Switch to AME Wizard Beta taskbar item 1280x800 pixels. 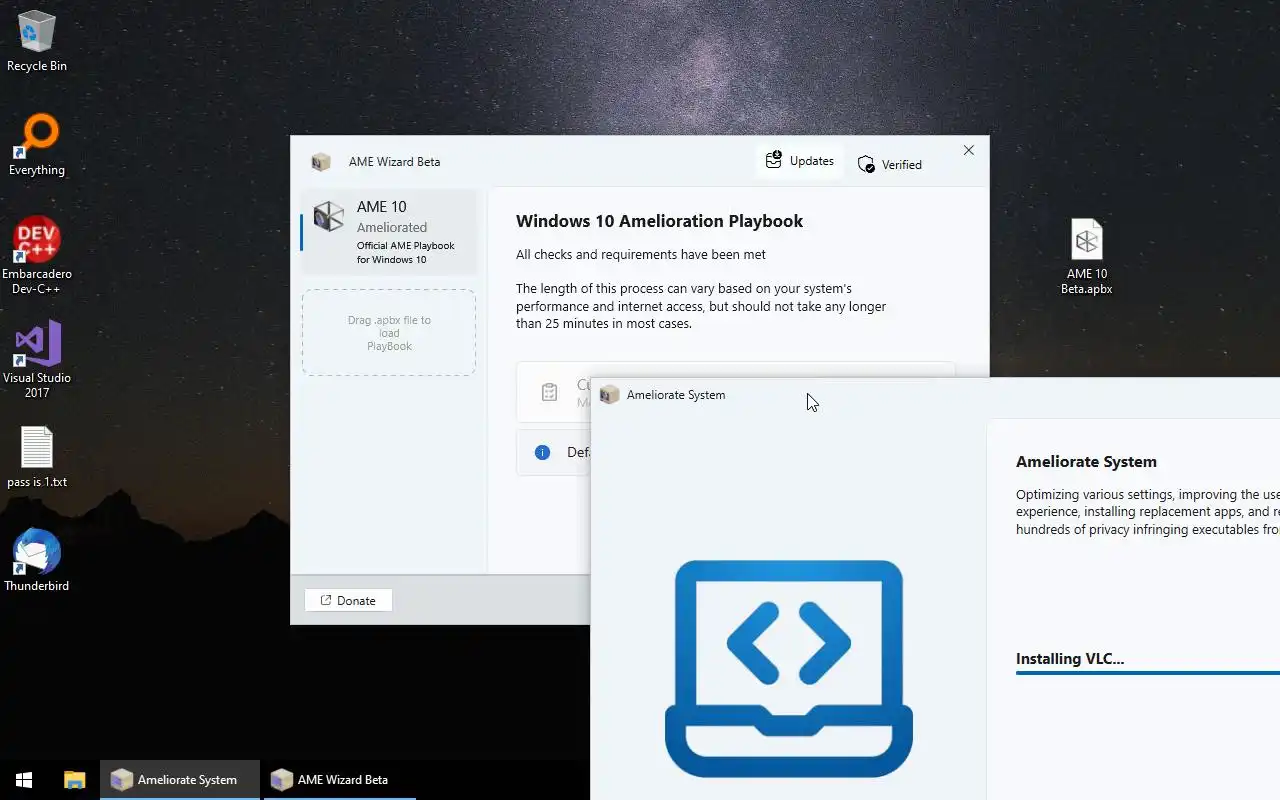[340, 780]
